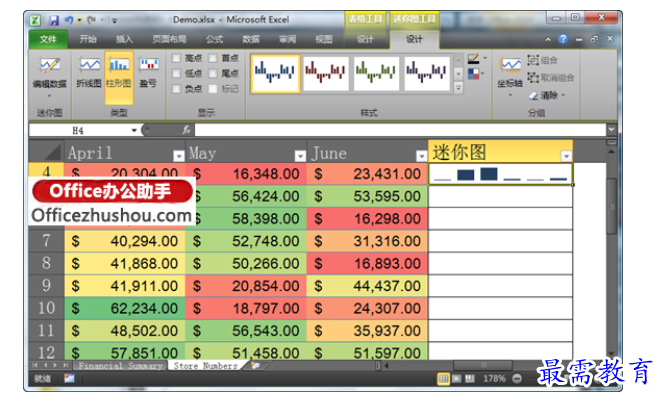661x403 pixels.
Task: Switch to the 视图 (View) tab
Action: tap(324, 39)
